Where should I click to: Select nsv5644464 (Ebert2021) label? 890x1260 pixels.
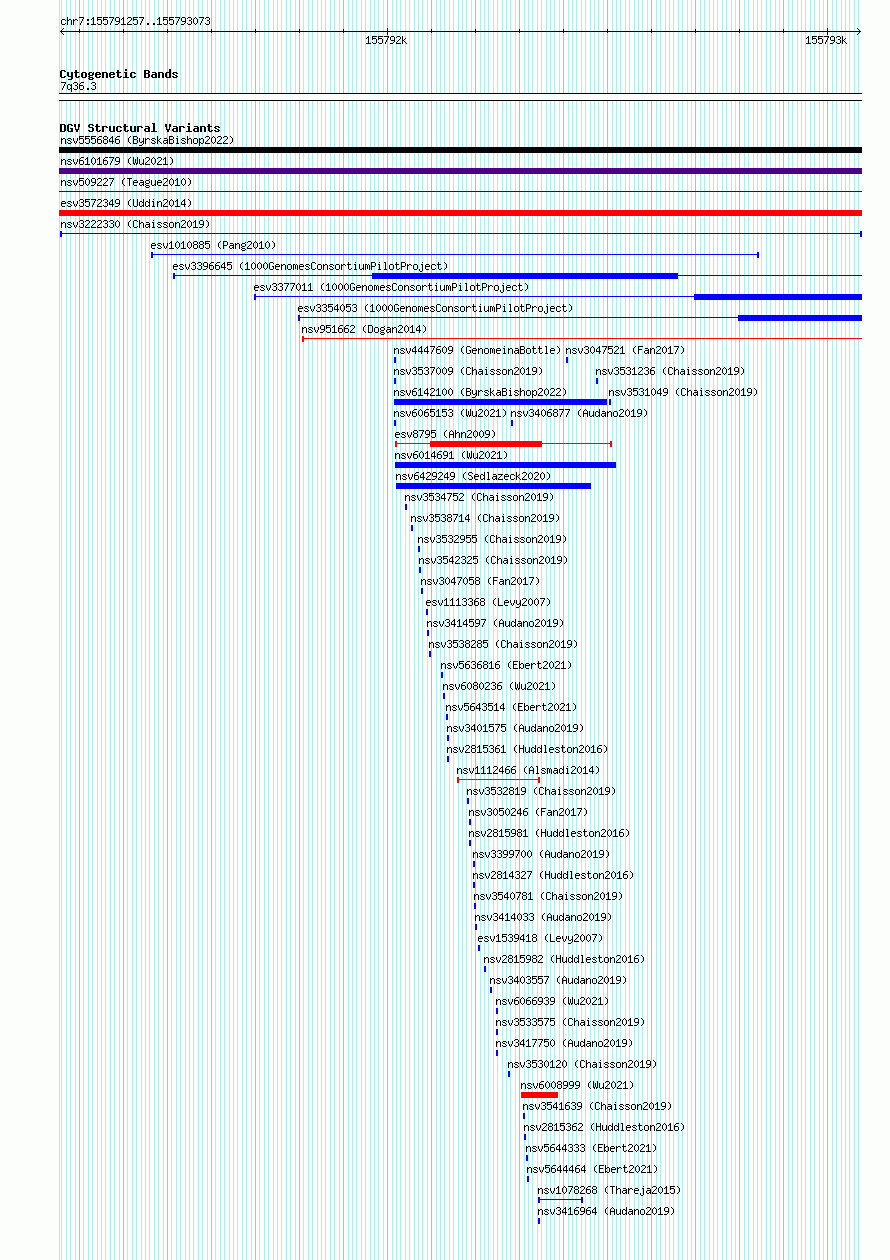click(x=592, y=1170)
